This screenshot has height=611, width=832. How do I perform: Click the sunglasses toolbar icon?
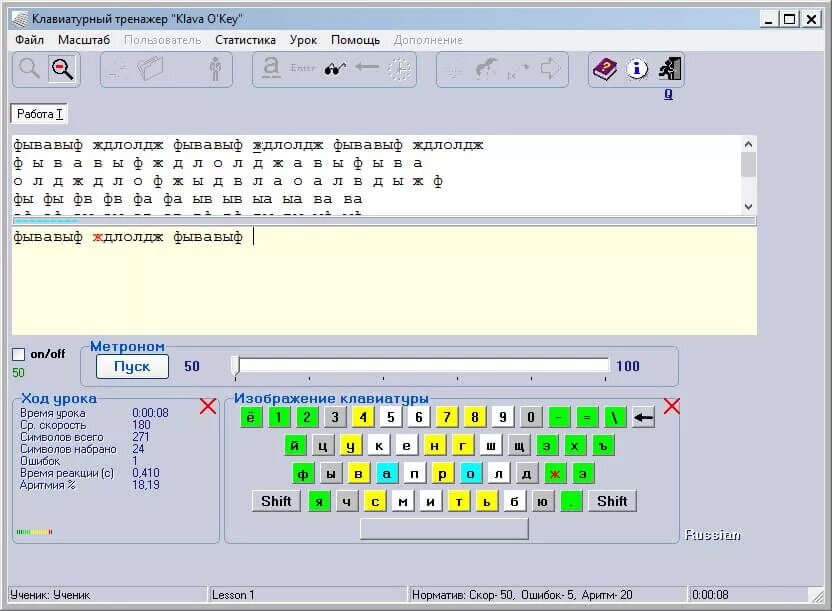click(335, 69)
